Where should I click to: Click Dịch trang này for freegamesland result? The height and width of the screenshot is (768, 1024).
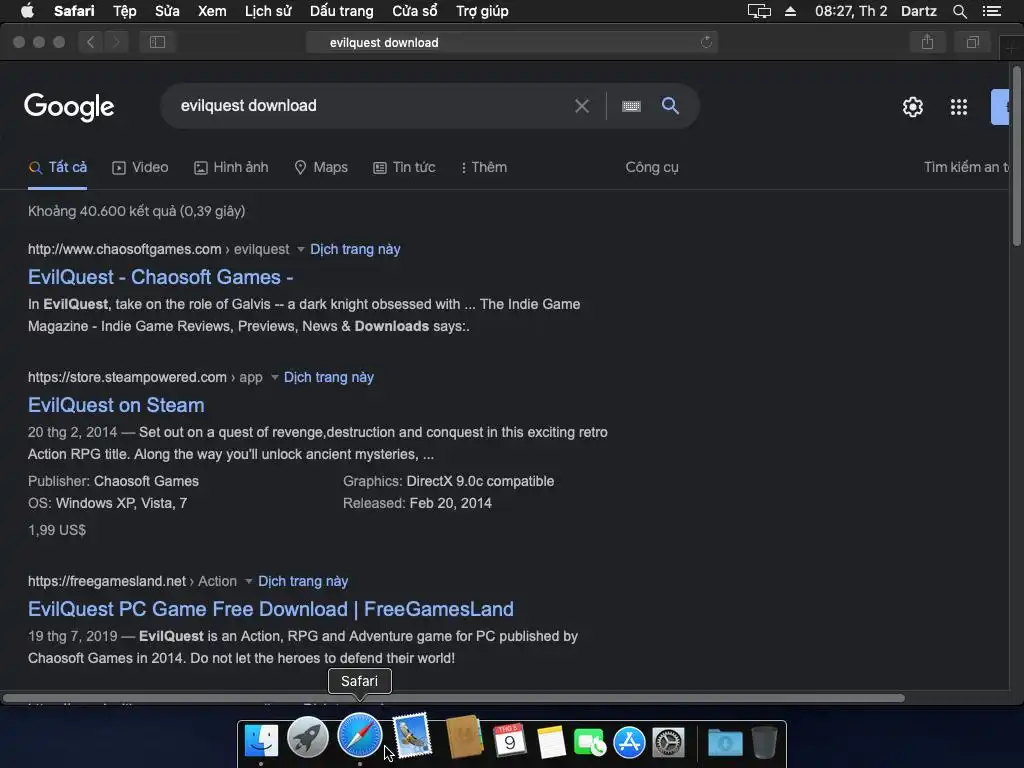pyautogui.click(x=302, y=581)
